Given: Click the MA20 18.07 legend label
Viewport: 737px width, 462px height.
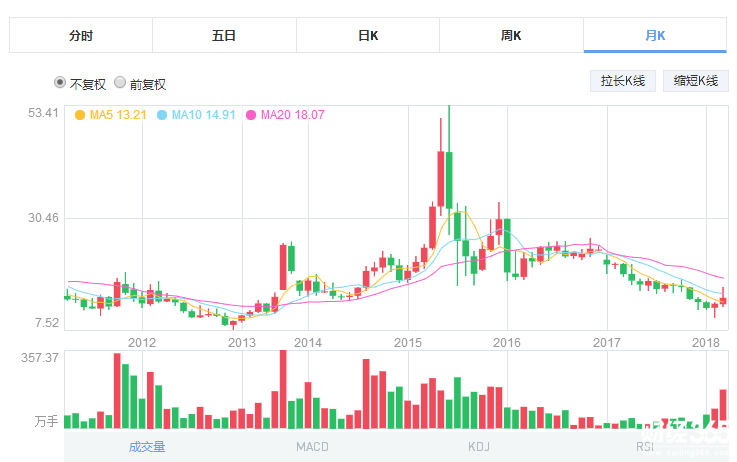Looking at the screenshot, I should 292,115.
